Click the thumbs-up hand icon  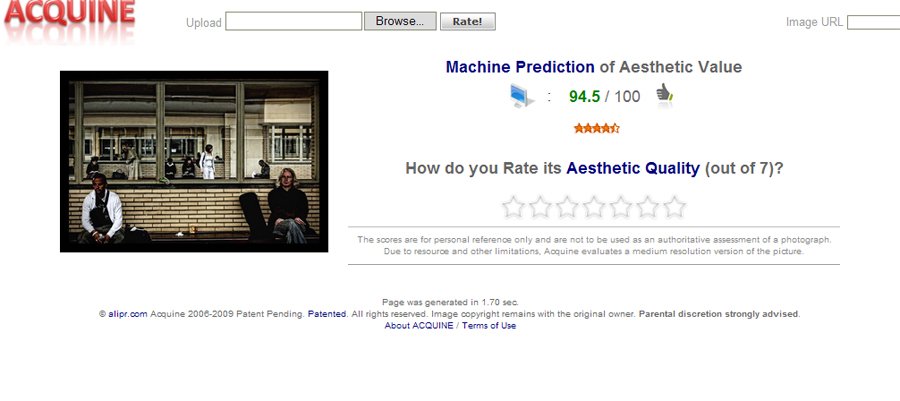coord(664,95)
